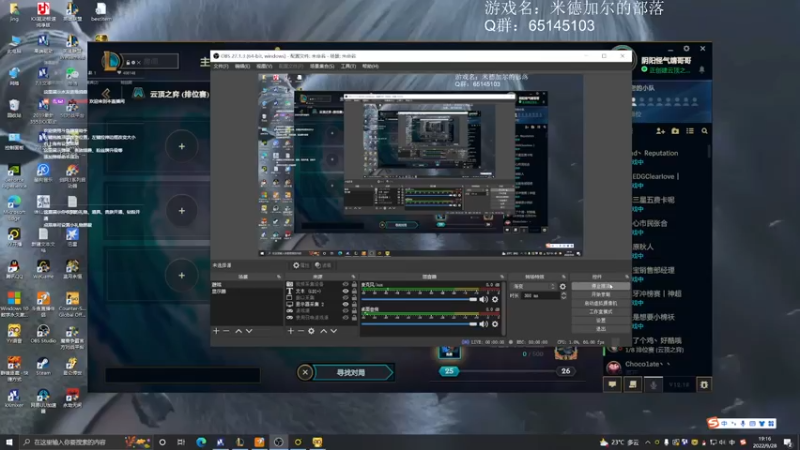Viewport: 800px width, 450px height.
Task: Lock the 窗口采集 source
Action: pos(354,298)
